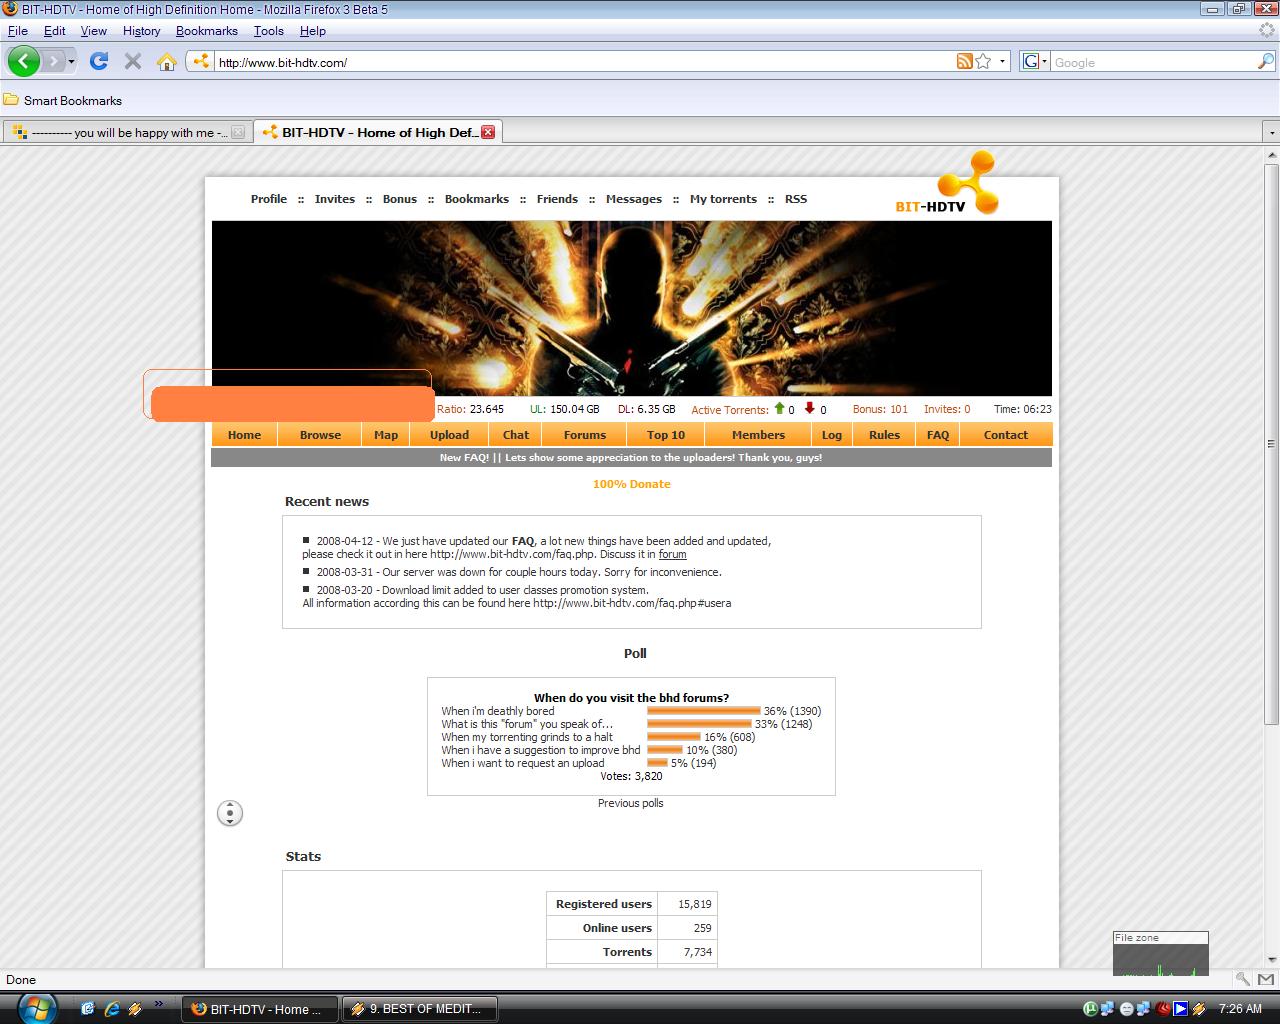Open the Members page in nav bar
Viewport: 1280px width, 1024px height.
pyautogui.click(x=758, y=435)
